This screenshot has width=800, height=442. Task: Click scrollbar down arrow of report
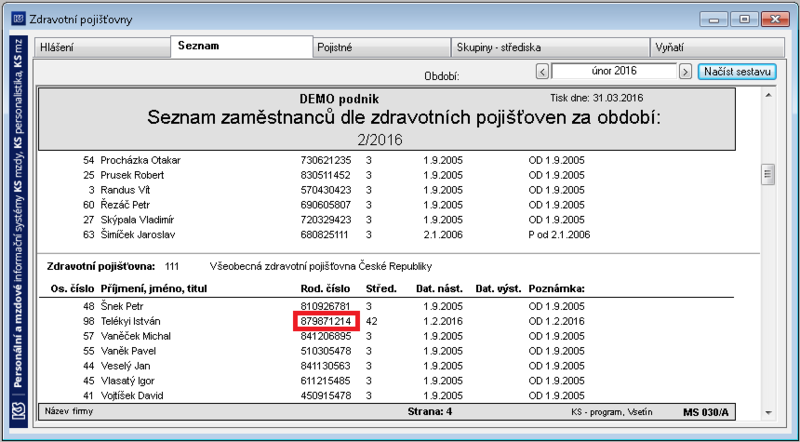(x=768, y=413)
